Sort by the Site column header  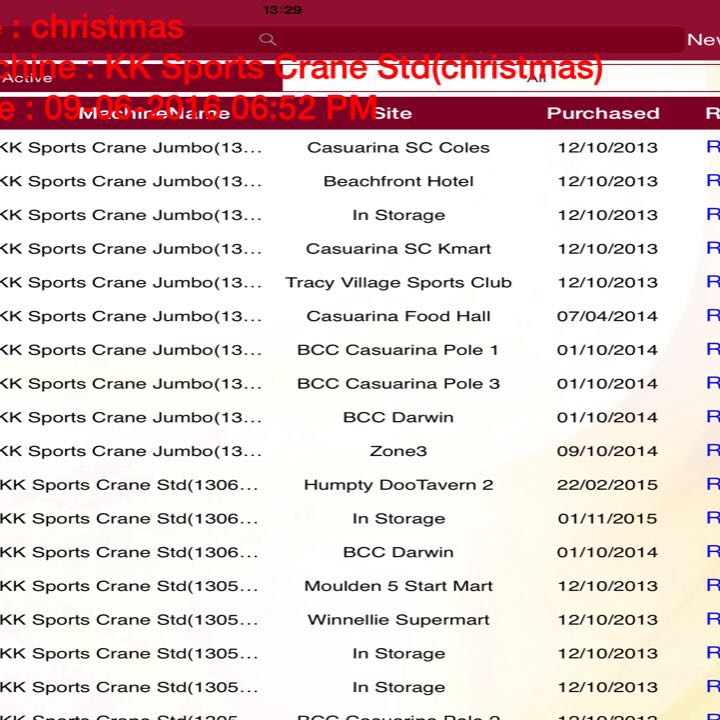(392, 113)
